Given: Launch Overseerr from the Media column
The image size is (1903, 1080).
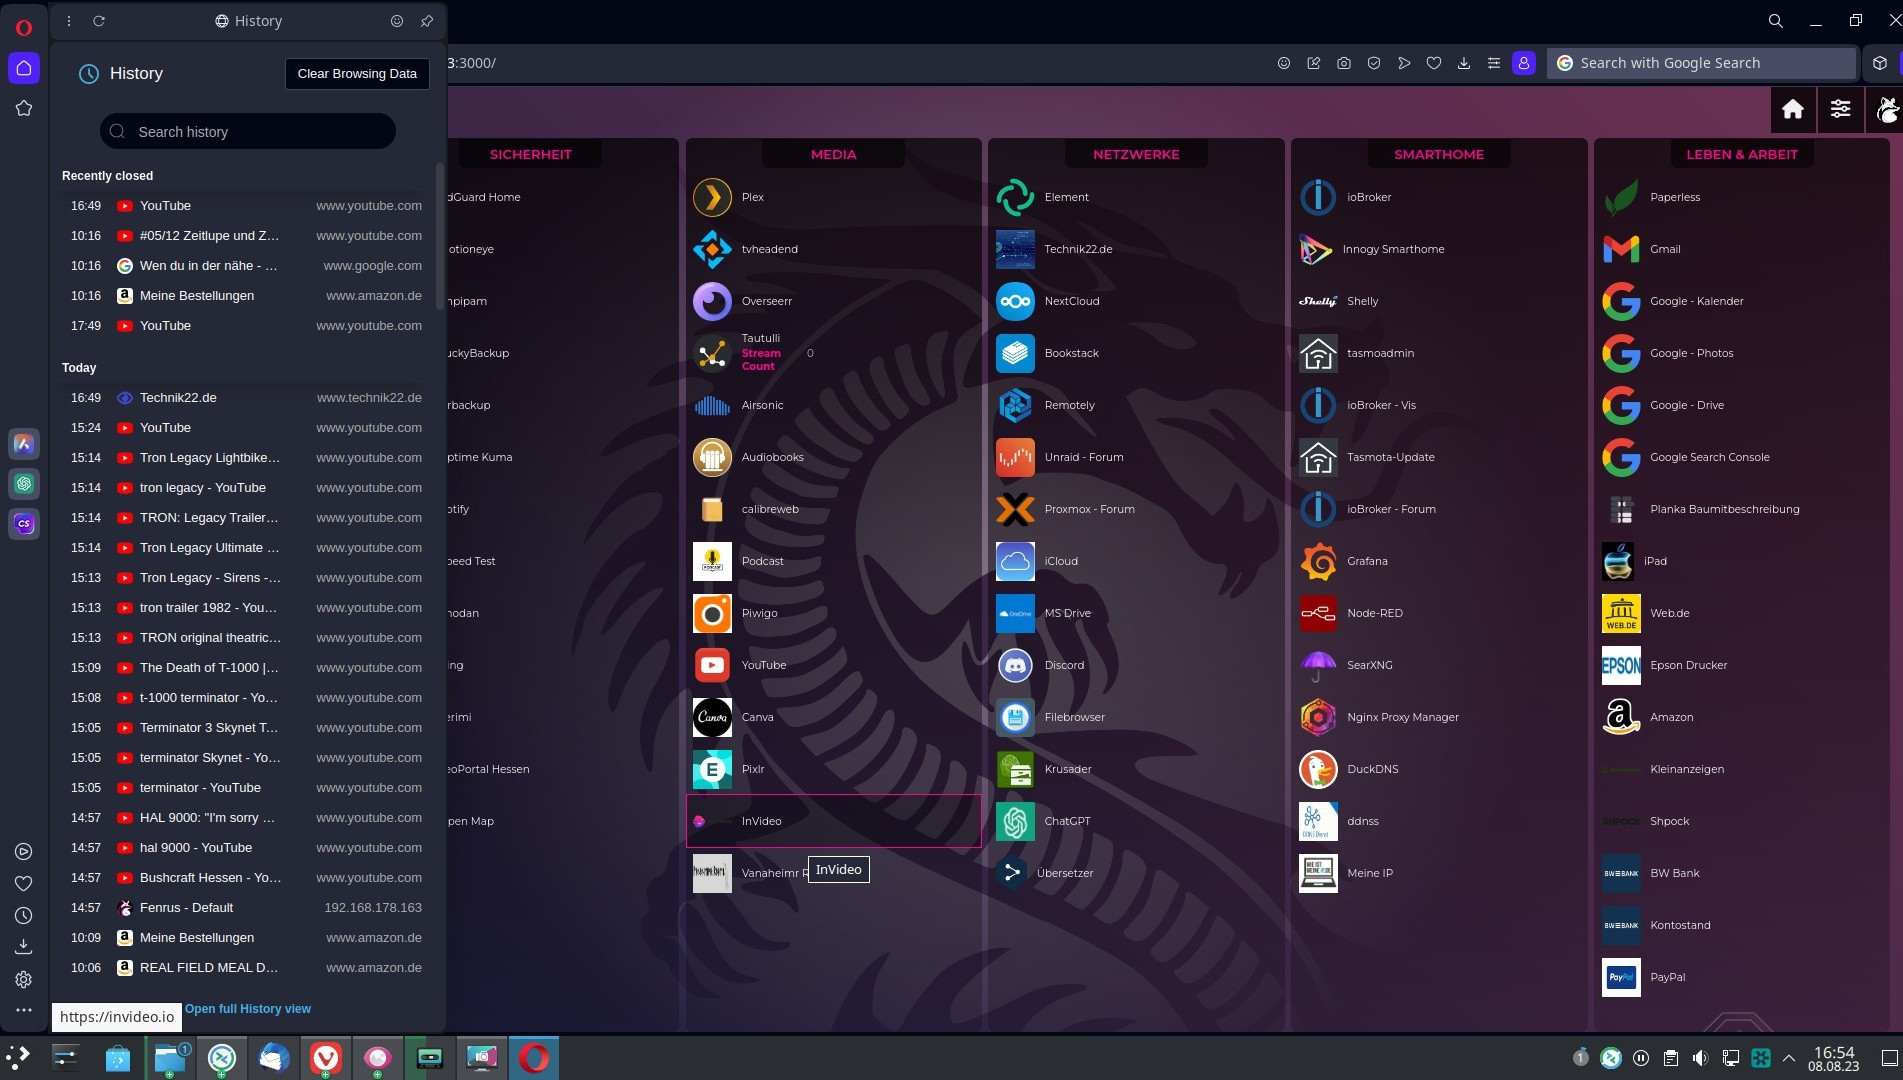Looking at the screenshot, I should coord(712,301).
